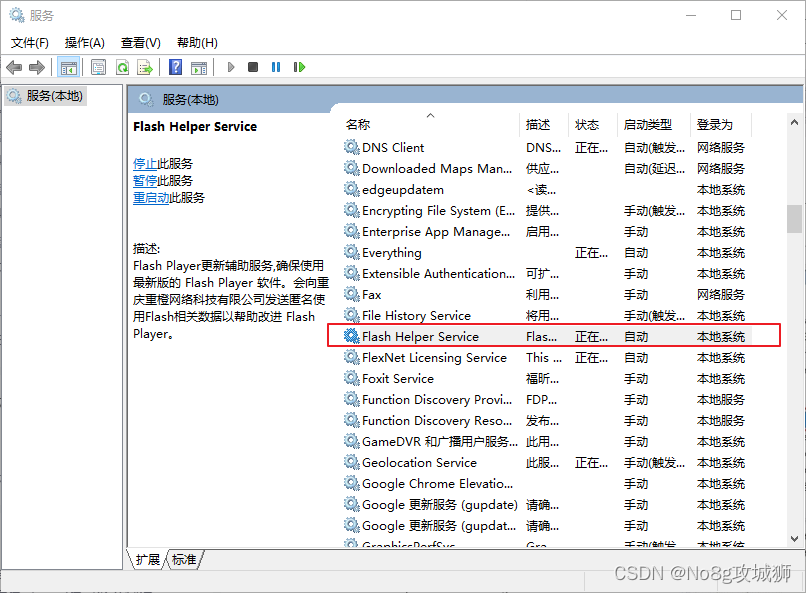Sort by the 描述 column header
The image size is (806, 593).
click(x=544, y=124)
